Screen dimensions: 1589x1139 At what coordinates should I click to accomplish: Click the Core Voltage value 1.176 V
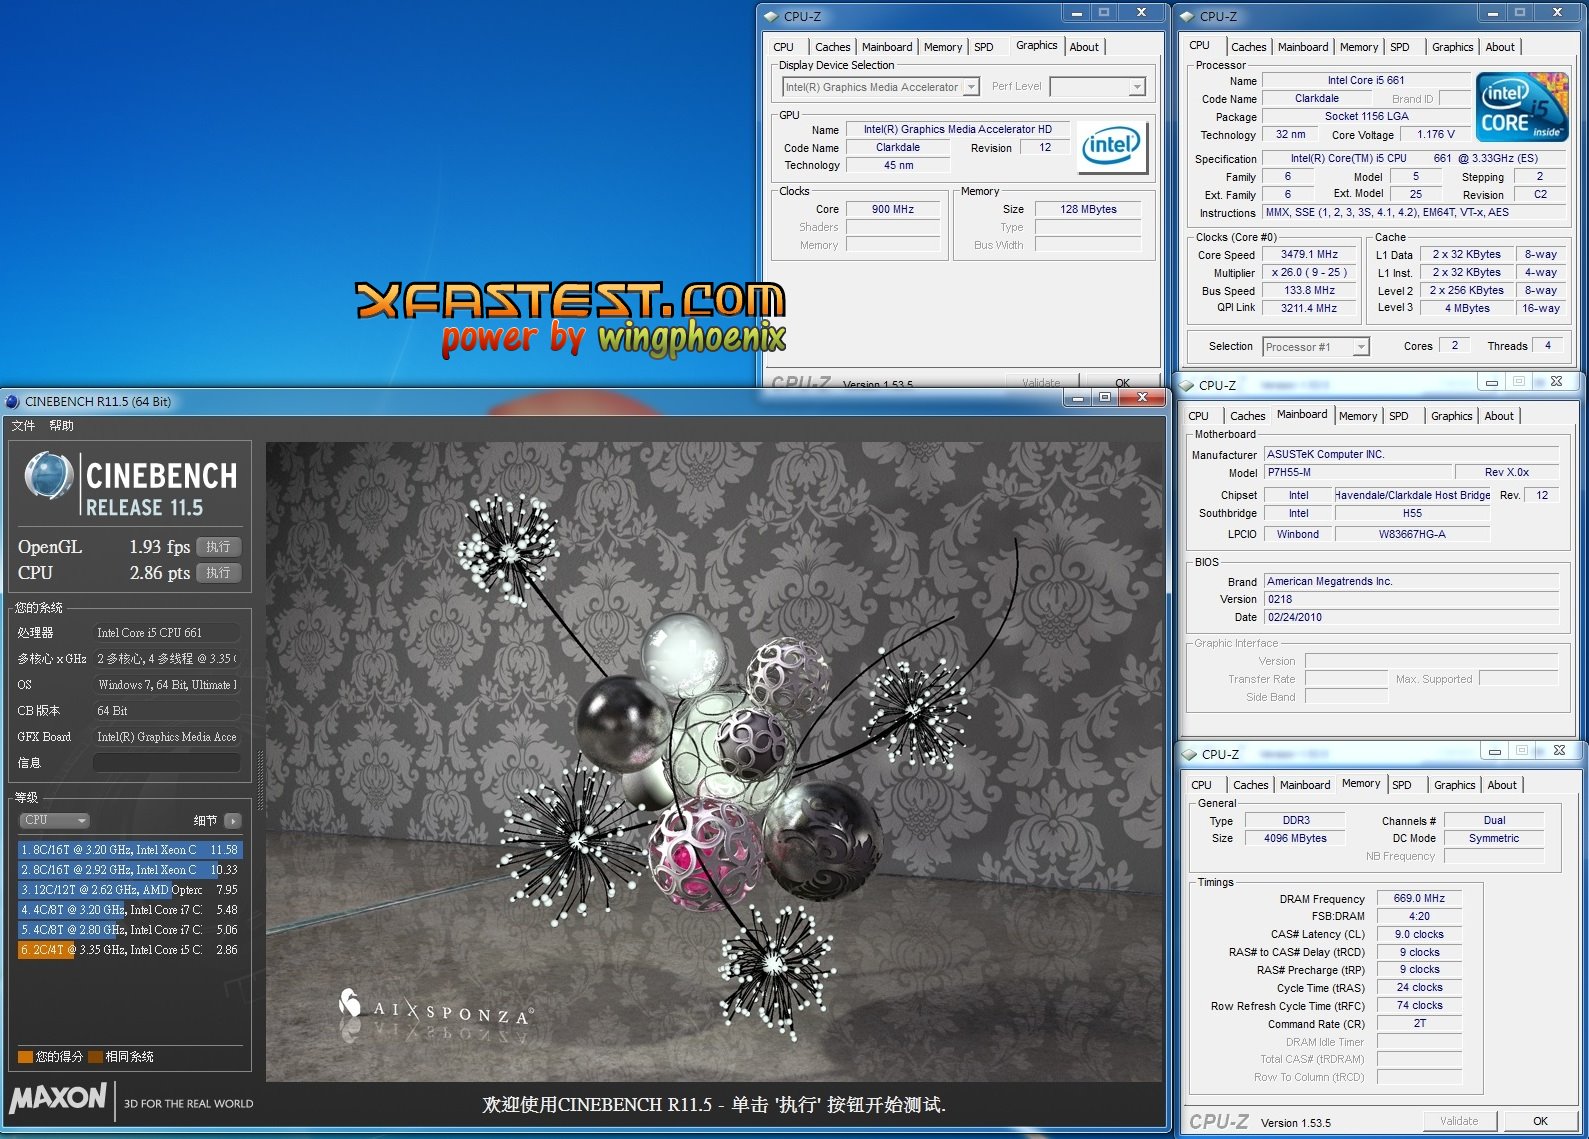(1436, 134)
